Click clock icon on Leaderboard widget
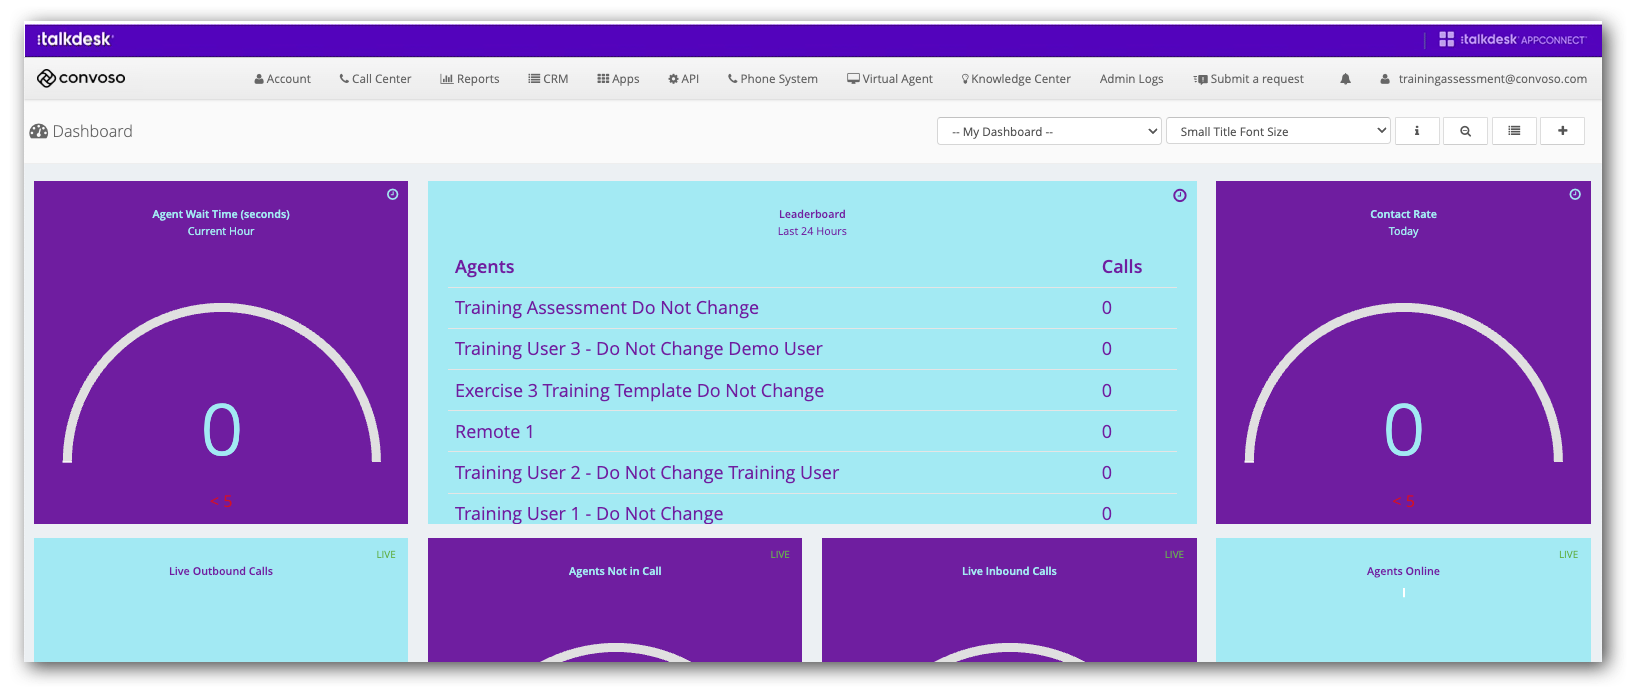This screenshot has width=1638, height=687. tap(1180, 195)
